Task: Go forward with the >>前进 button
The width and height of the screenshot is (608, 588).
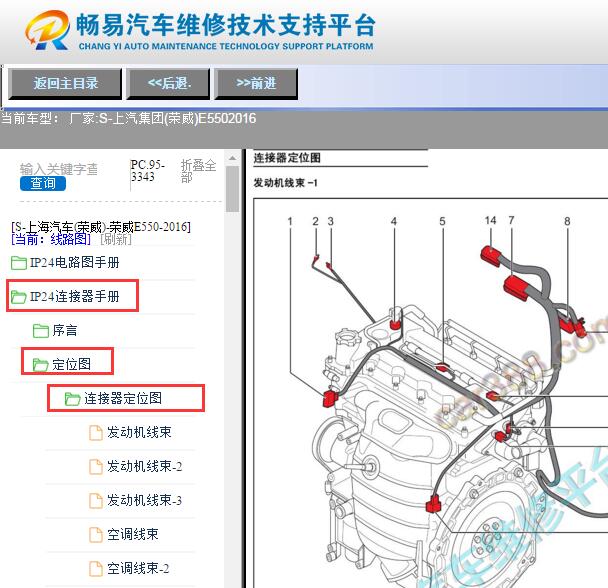Action: point(256,84)
